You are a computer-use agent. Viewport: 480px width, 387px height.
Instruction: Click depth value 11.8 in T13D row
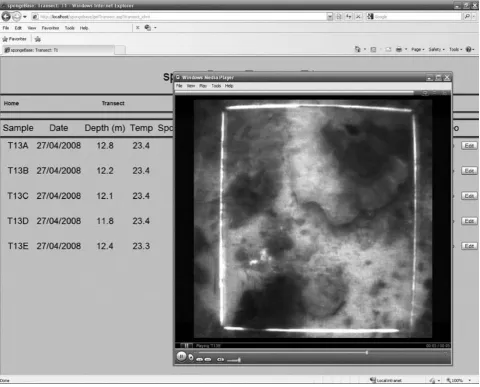tap(105, 221)
